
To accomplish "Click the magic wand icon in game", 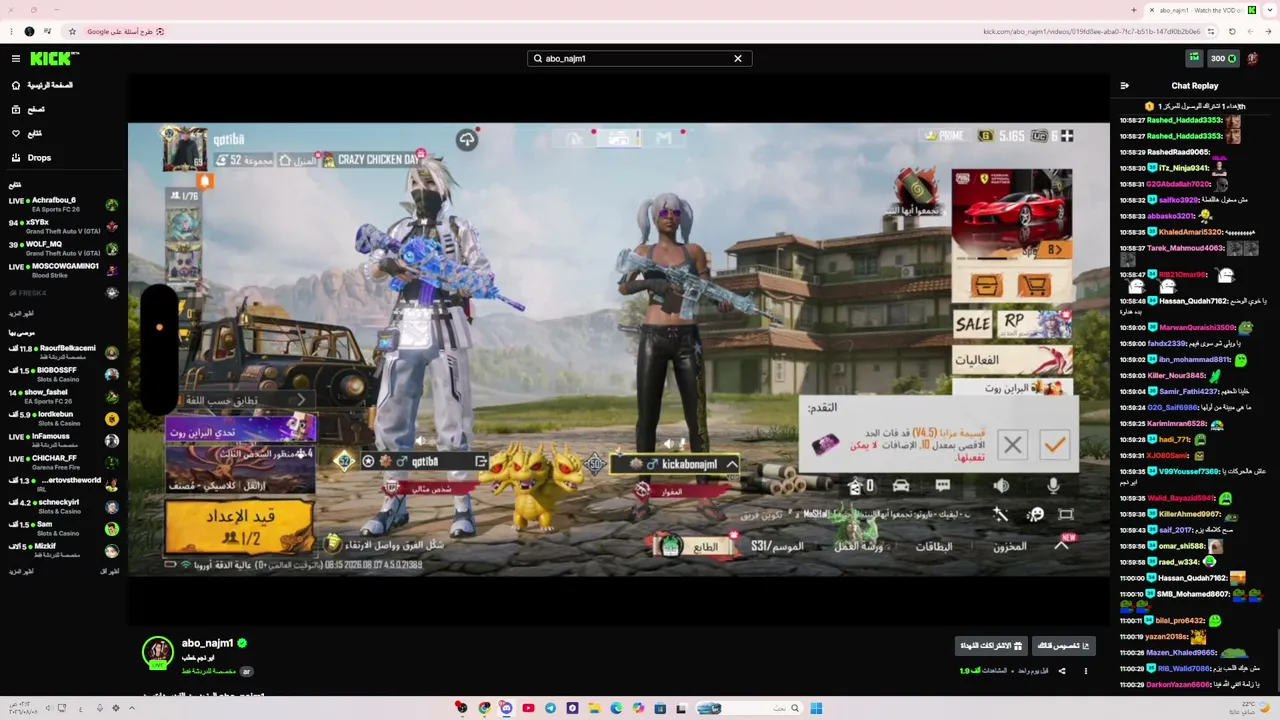I will click(x=1000, y=515).
